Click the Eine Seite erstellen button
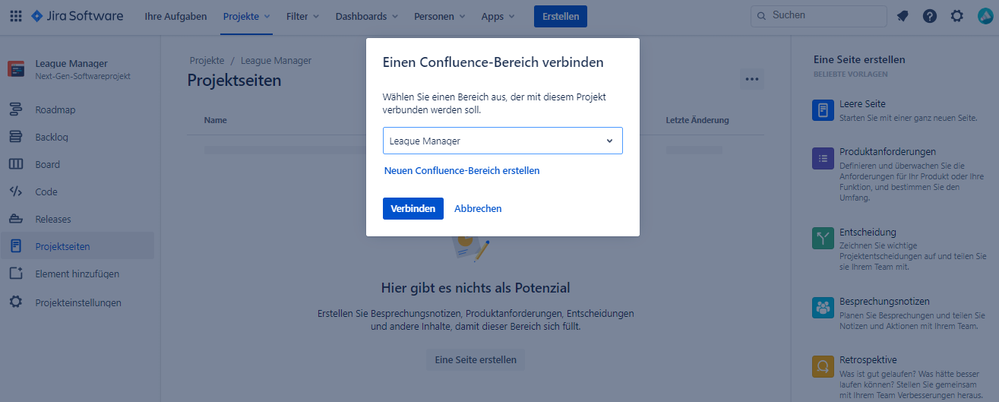 [475, 359]
